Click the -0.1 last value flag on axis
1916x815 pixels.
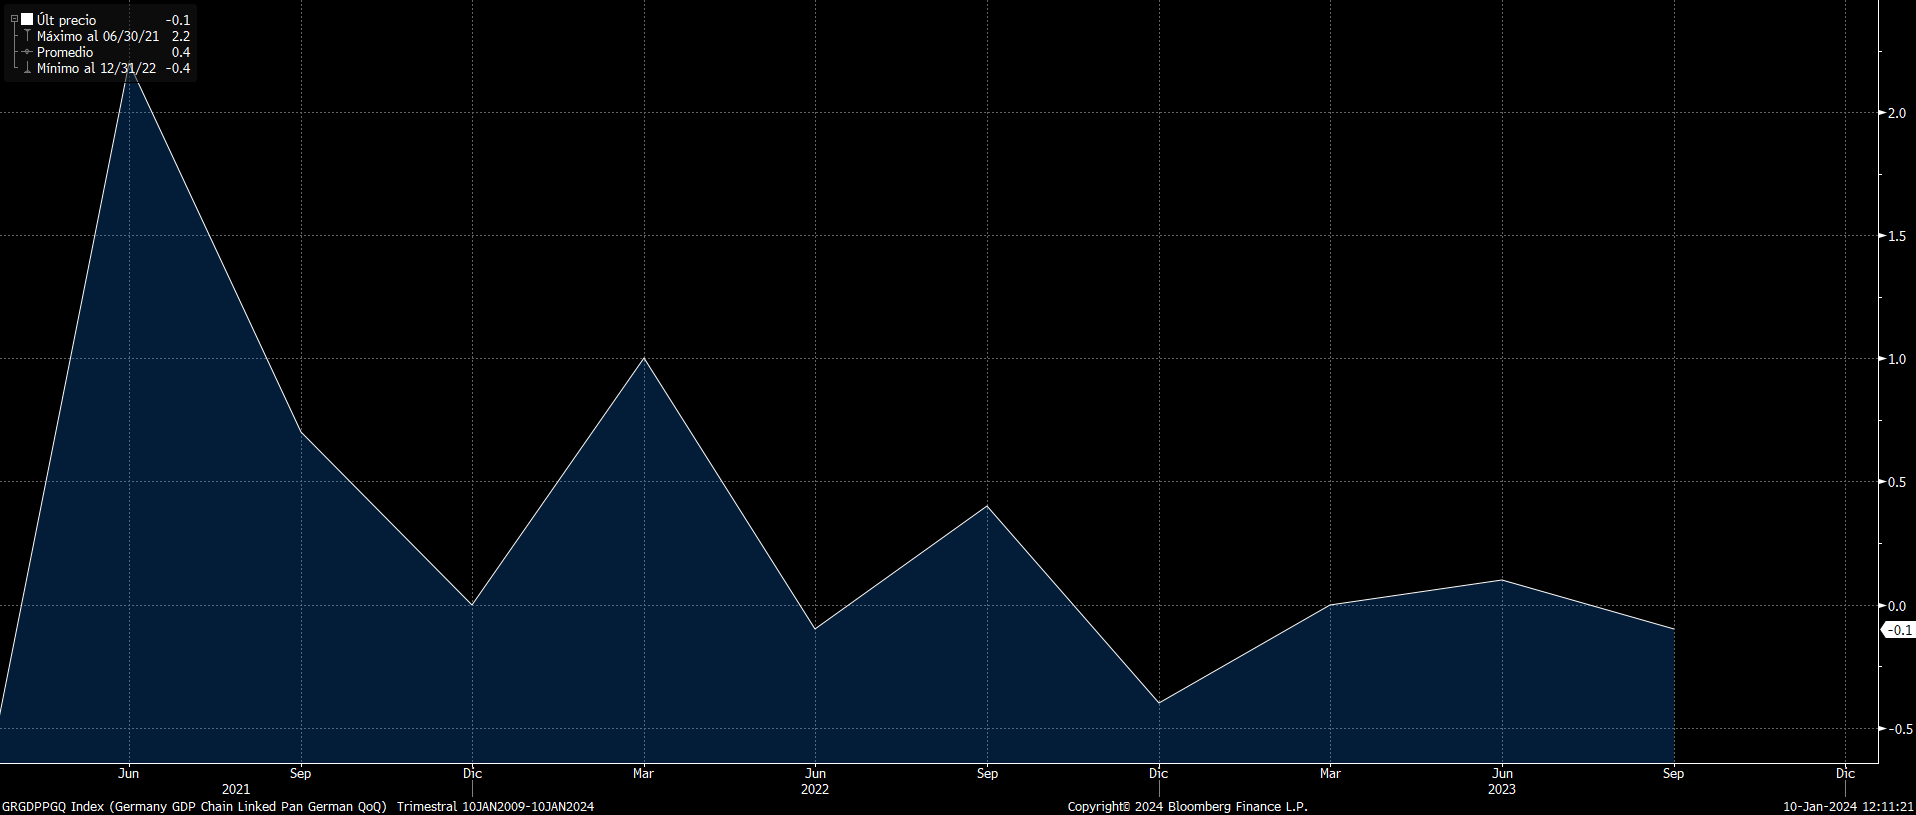1899,630
